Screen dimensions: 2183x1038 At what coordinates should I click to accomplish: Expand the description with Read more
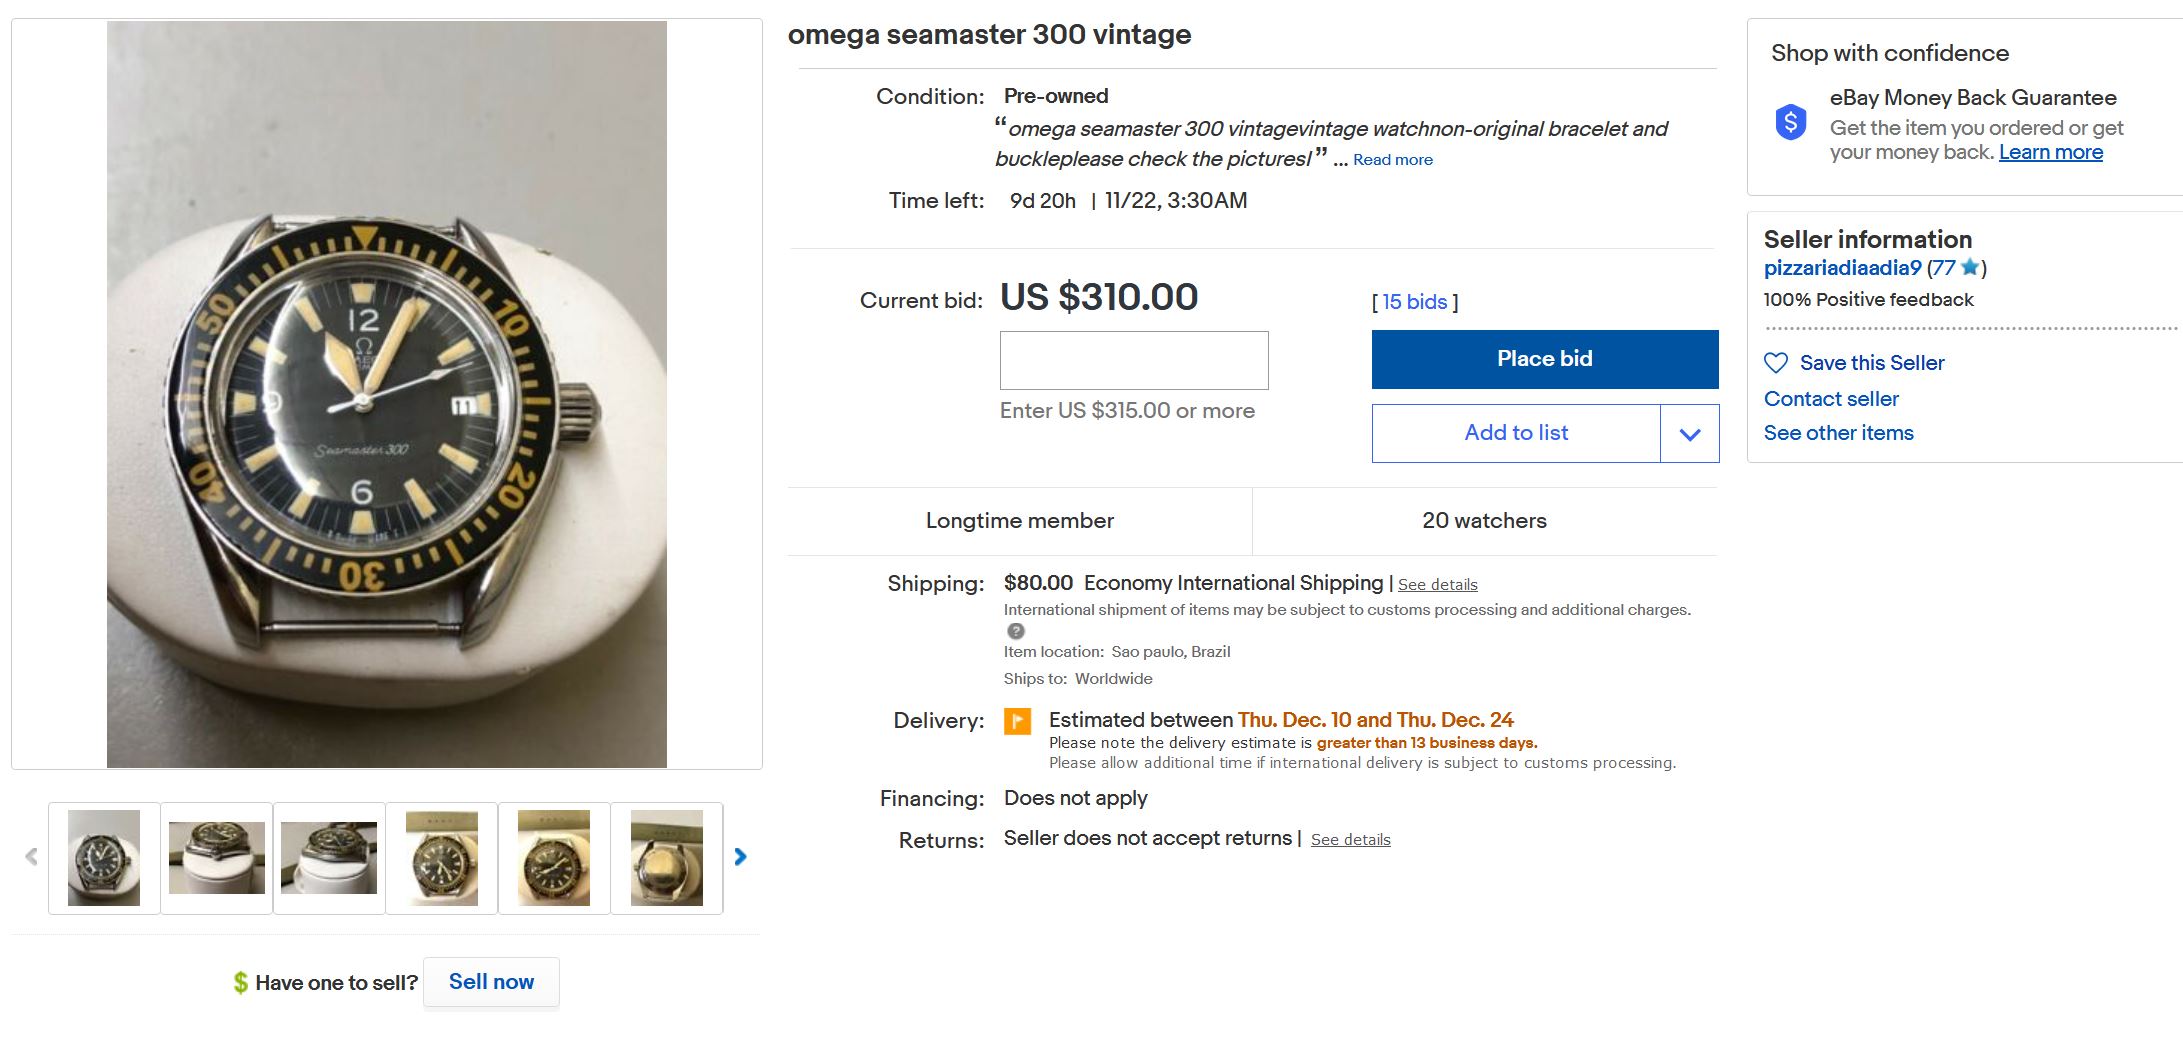click(x=1392, y=160)
